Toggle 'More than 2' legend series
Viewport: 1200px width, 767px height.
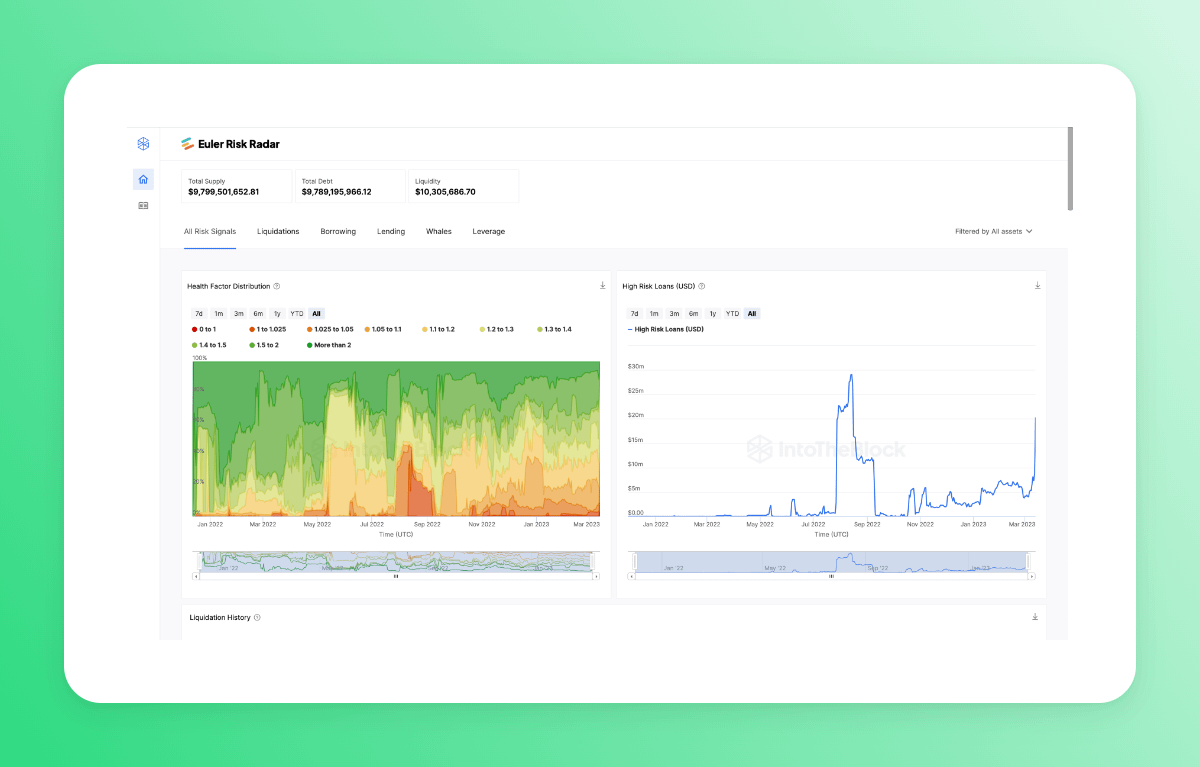328,345
